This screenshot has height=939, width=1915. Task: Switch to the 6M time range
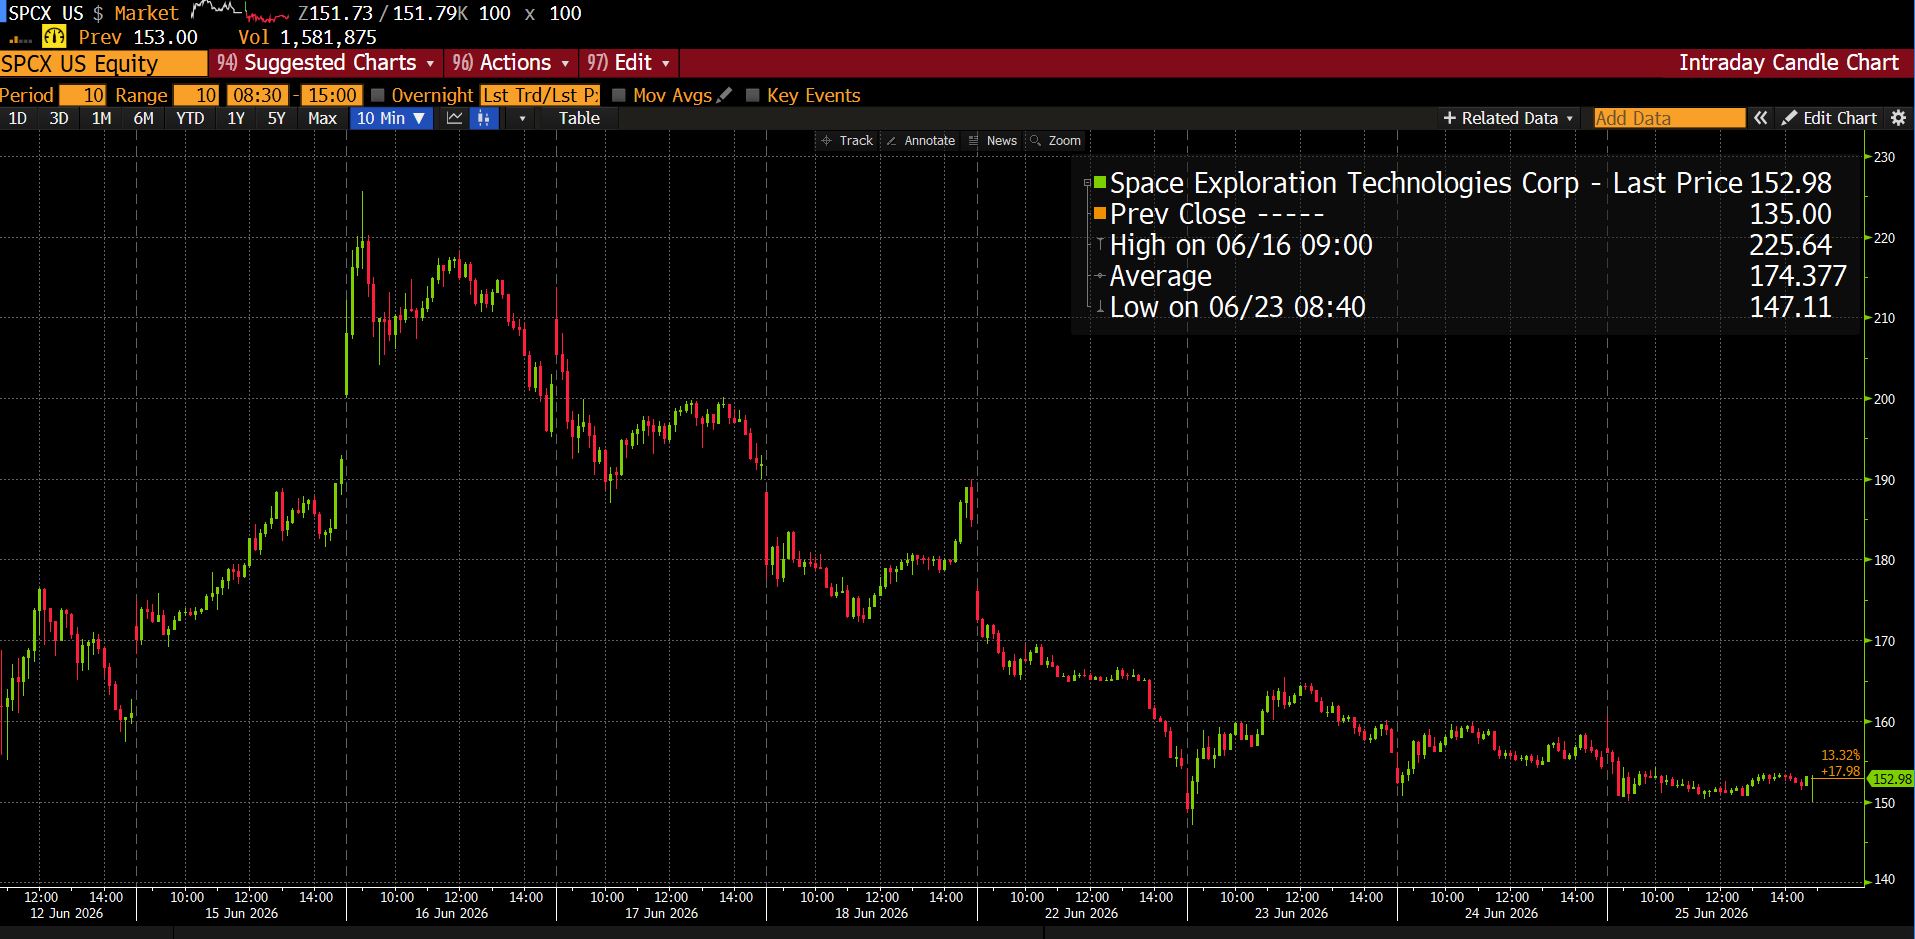tap(144, 118)
